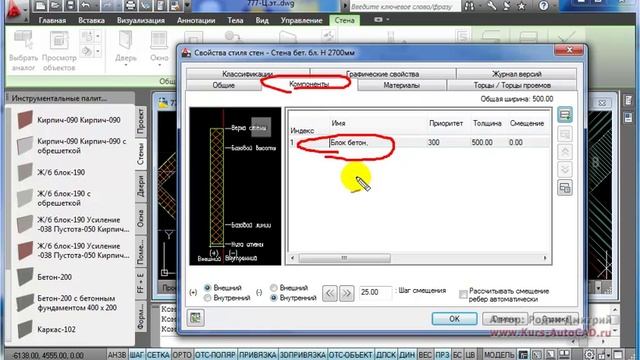Click the lock icon in the status bar

[603, 355]
